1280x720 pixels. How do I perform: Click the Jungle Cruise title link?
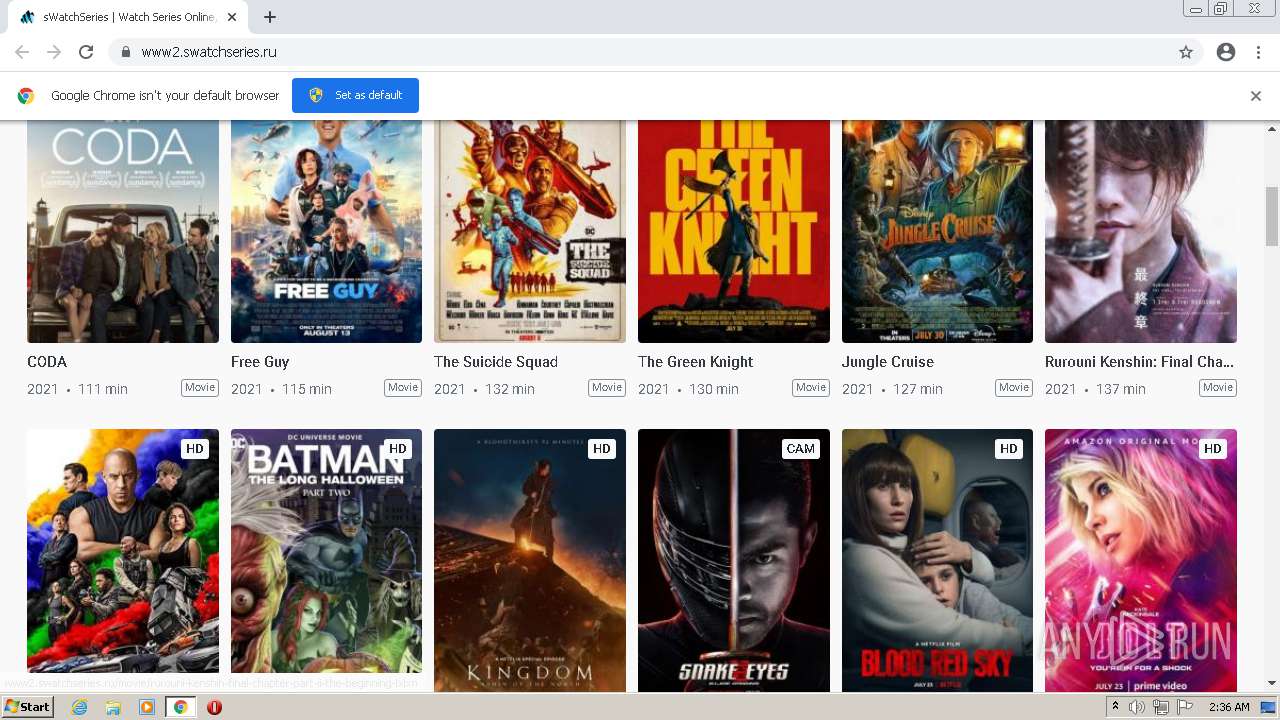(x=888, y=362)
